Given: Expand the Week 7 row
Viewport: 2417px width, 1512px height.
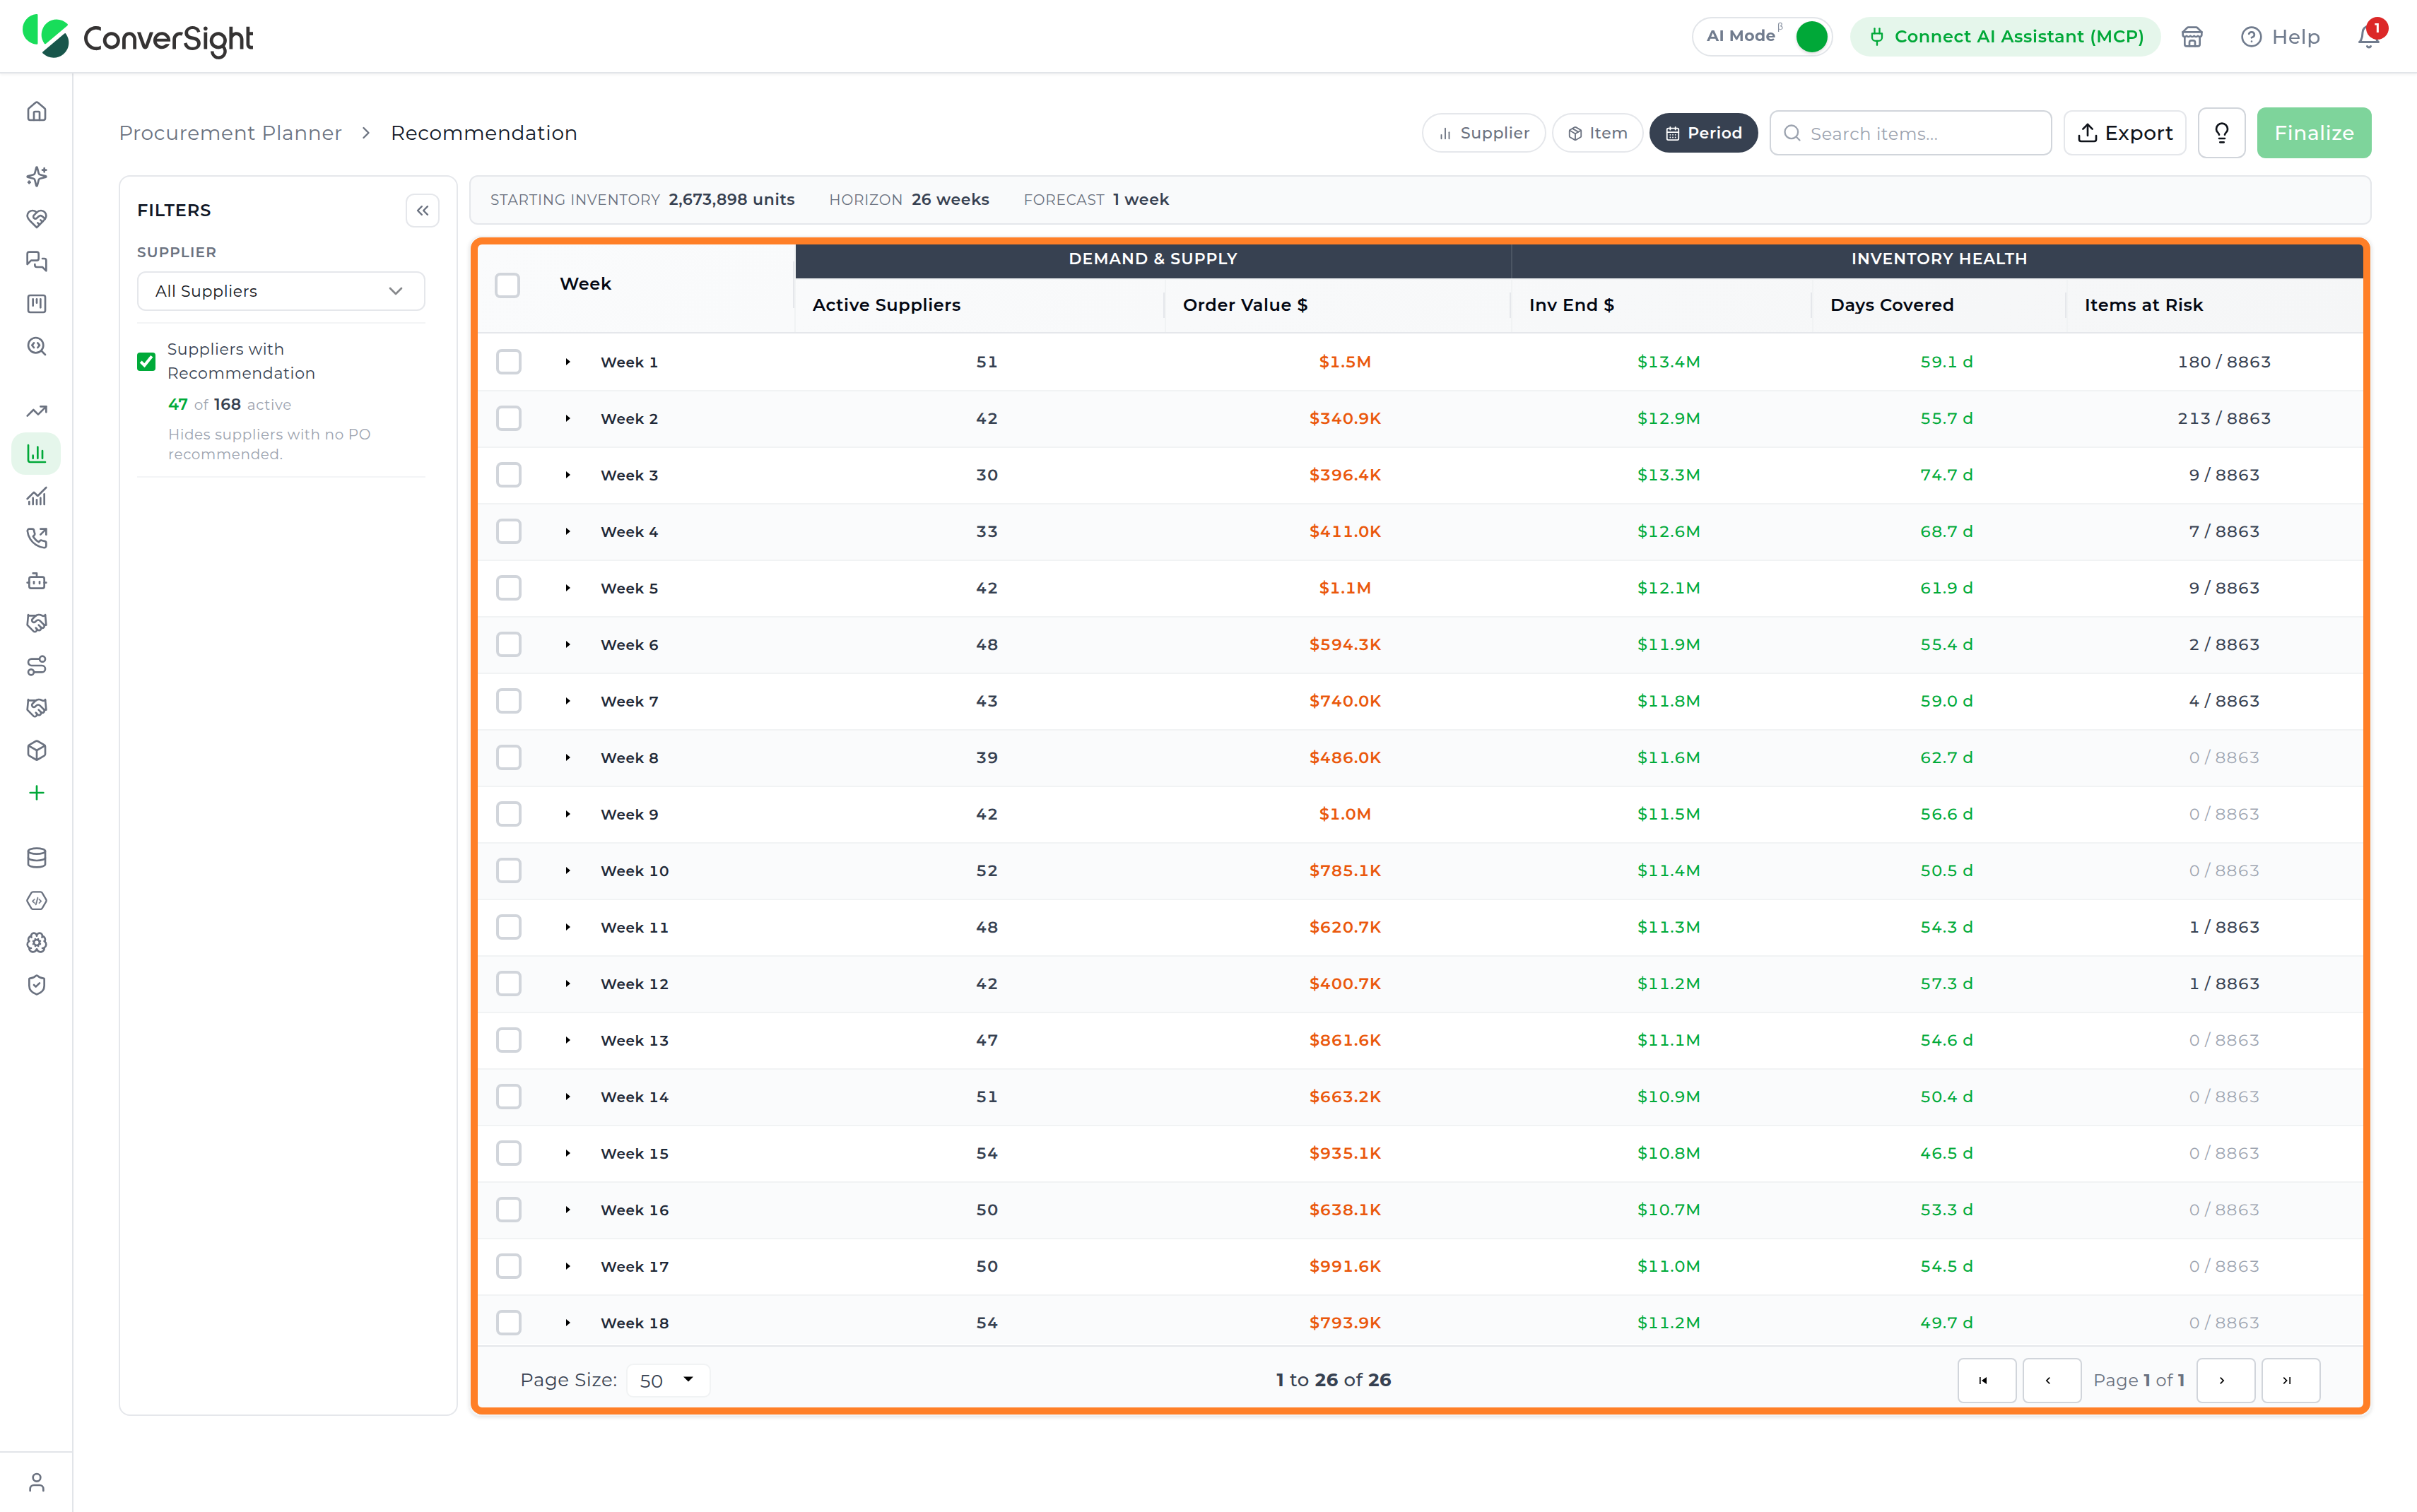Looking at the screenshot, I should tap(568, 702).
